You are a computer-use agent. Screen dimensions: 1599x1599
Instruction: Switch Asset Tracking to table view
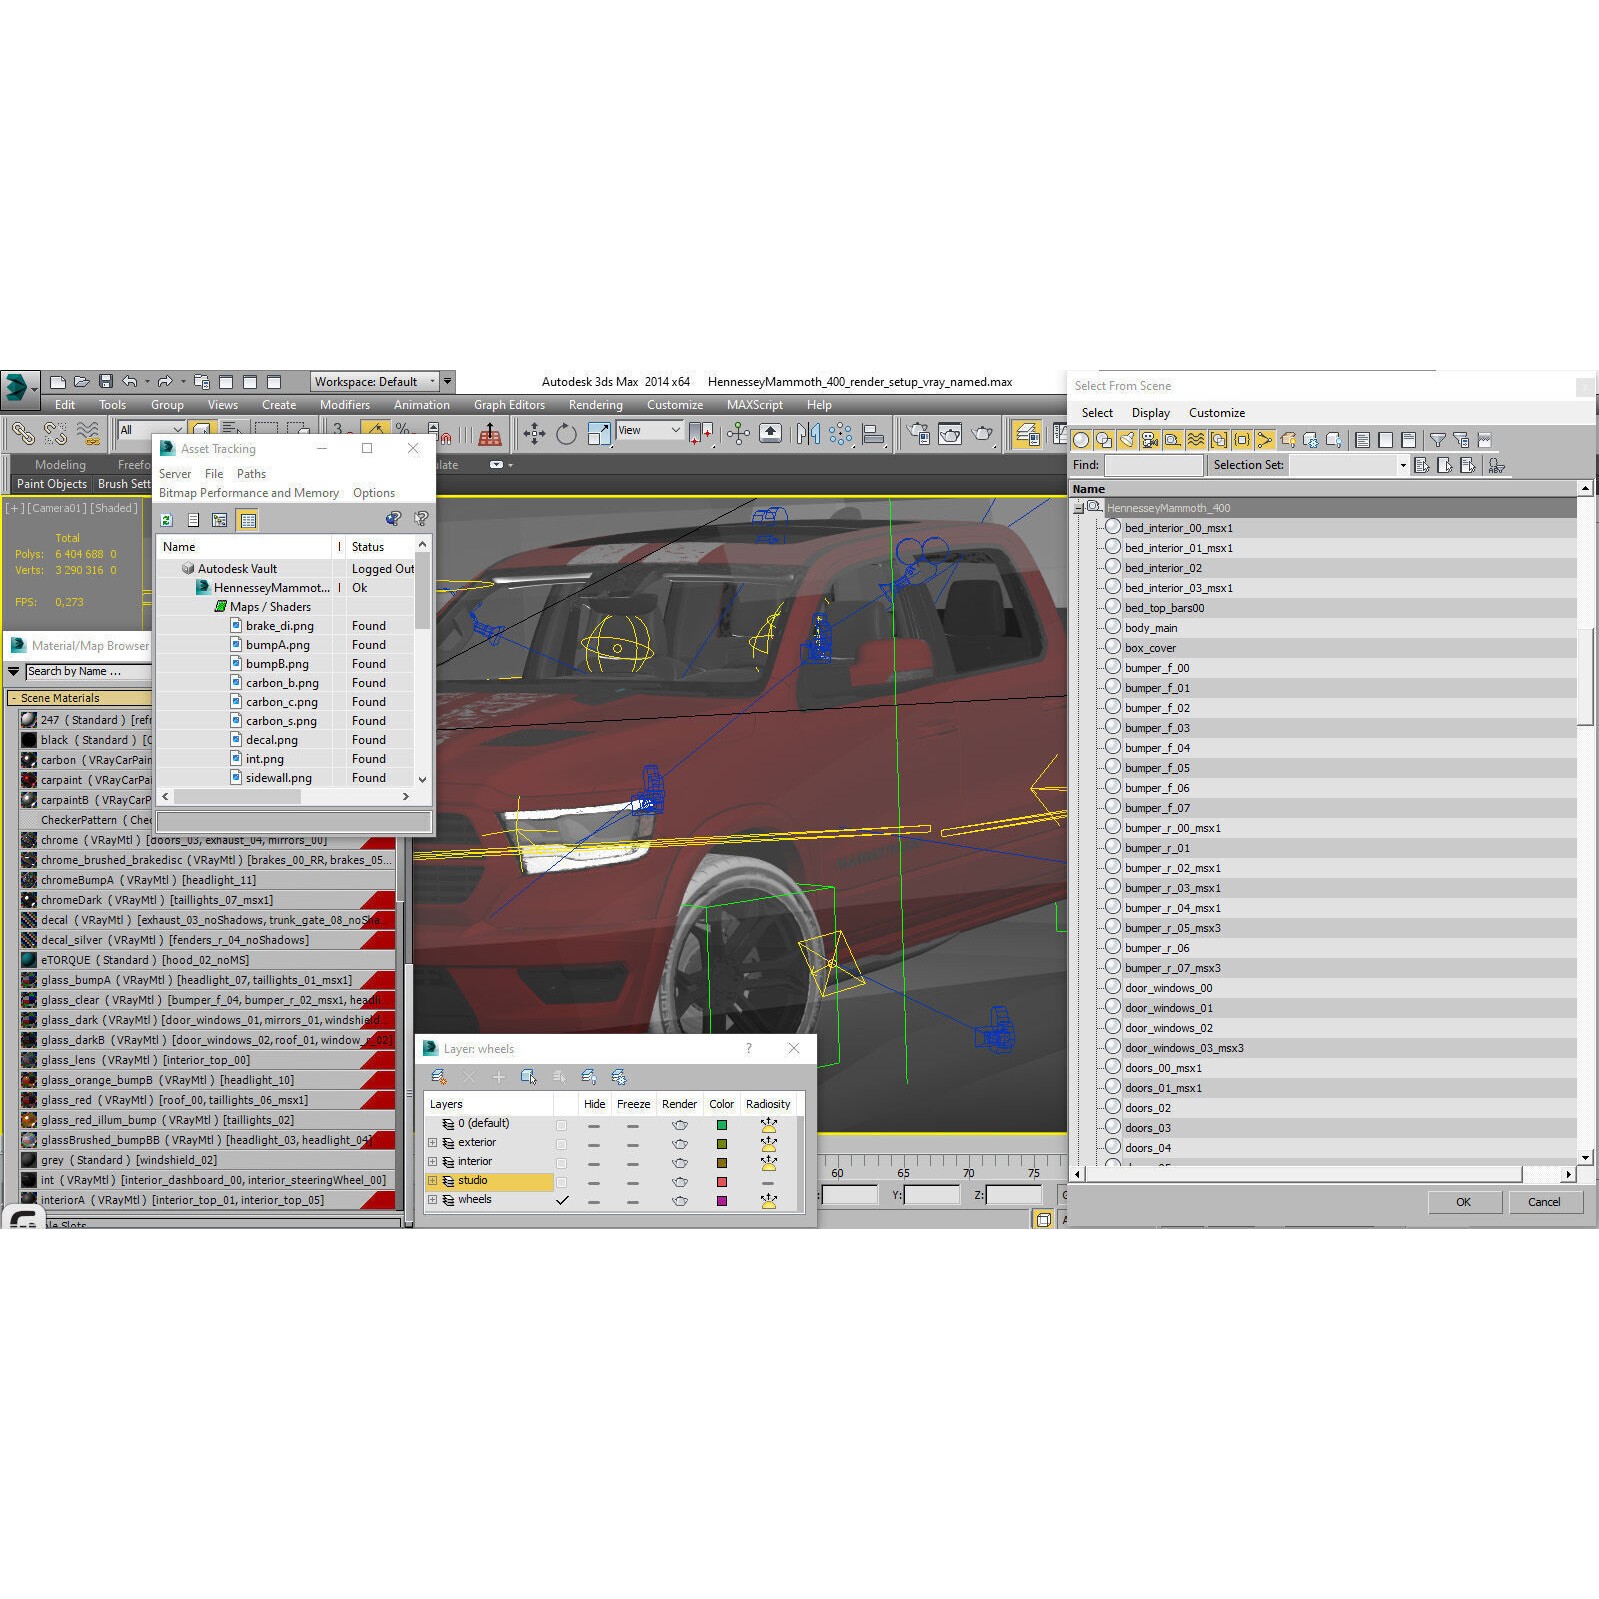(248, 520)
